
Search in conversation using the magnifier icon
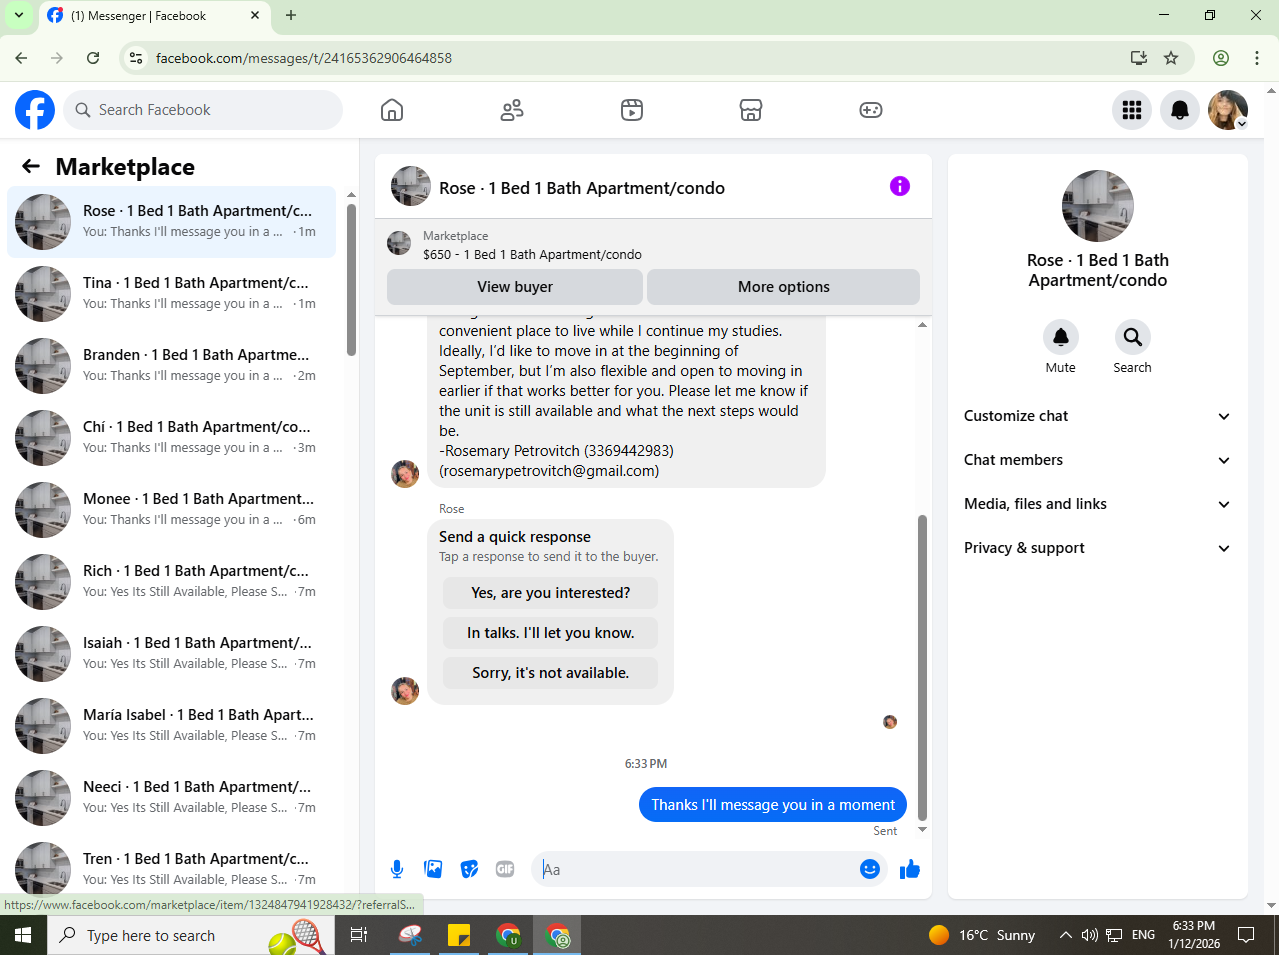[1133, 337]
